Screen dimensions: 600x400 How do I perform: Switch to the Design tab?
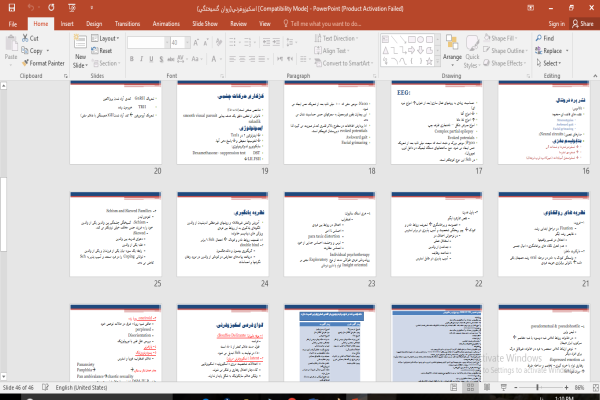coord(94,24)
